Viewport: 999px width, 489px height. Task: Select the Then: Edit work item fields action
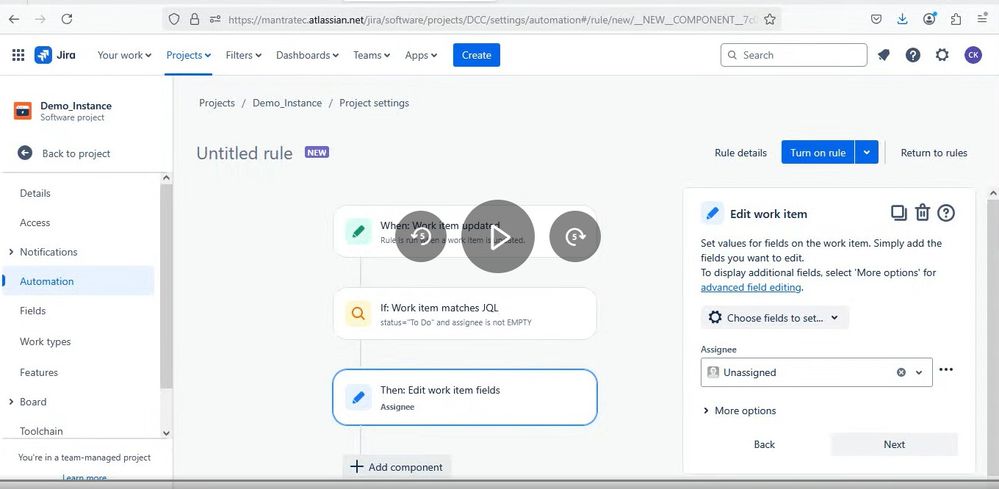(x=465, y=397)
